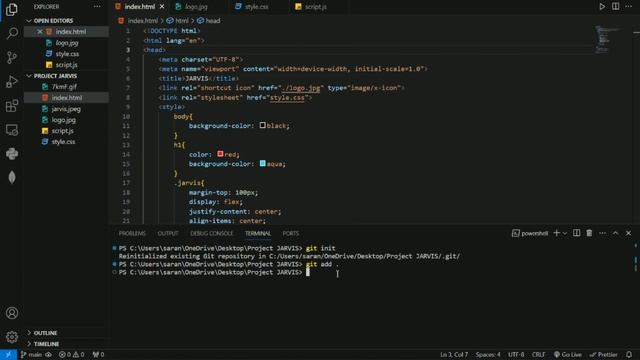This screenshot has width=640, height=360.
Task: Switch to the Debug Console tab
Action: (x=211, y=233)
